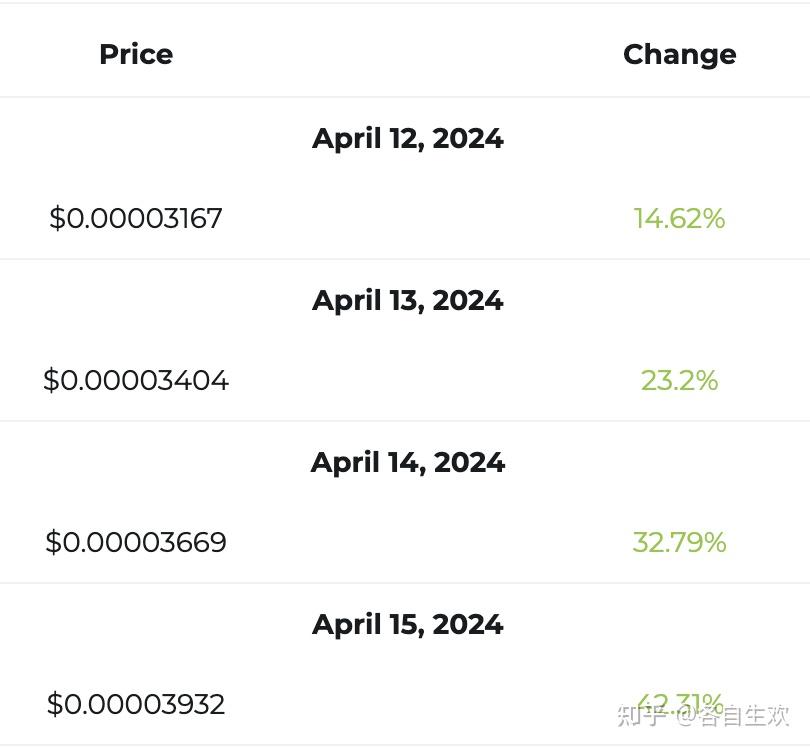Click the 23.2% change value
Viewport: 810px width, 748px height.
pos(679,380)
